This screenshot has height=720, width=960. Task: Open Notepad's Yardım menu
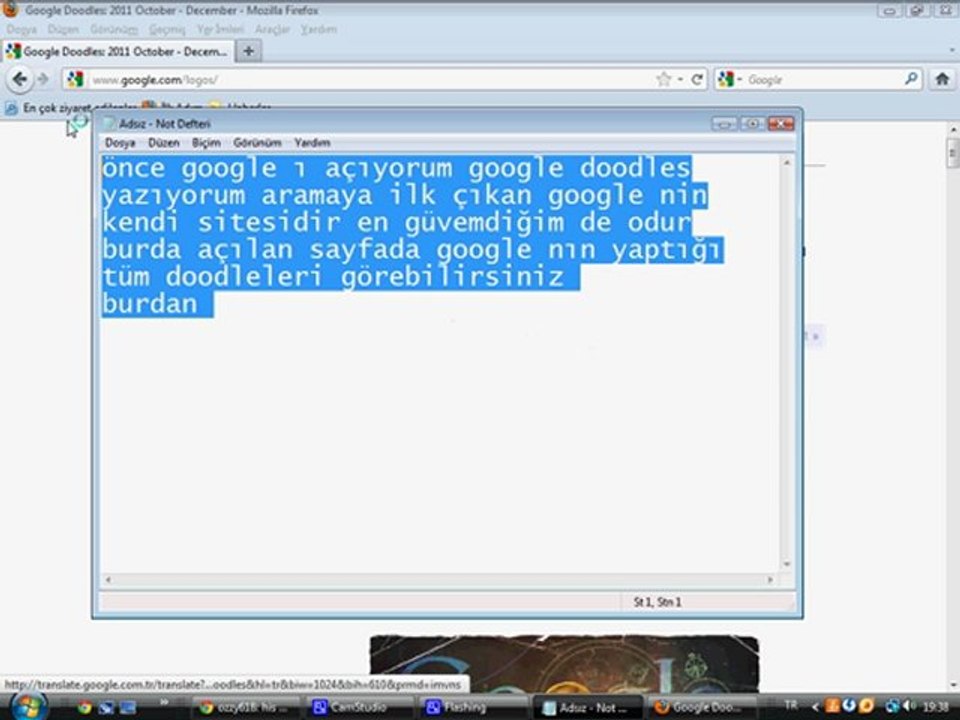pyautogui.click(x=312, y=143)
